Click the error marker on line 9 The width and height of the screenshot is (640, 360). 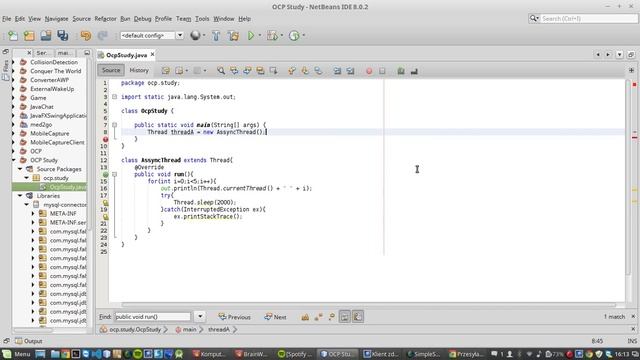click(x=105, y=139)
